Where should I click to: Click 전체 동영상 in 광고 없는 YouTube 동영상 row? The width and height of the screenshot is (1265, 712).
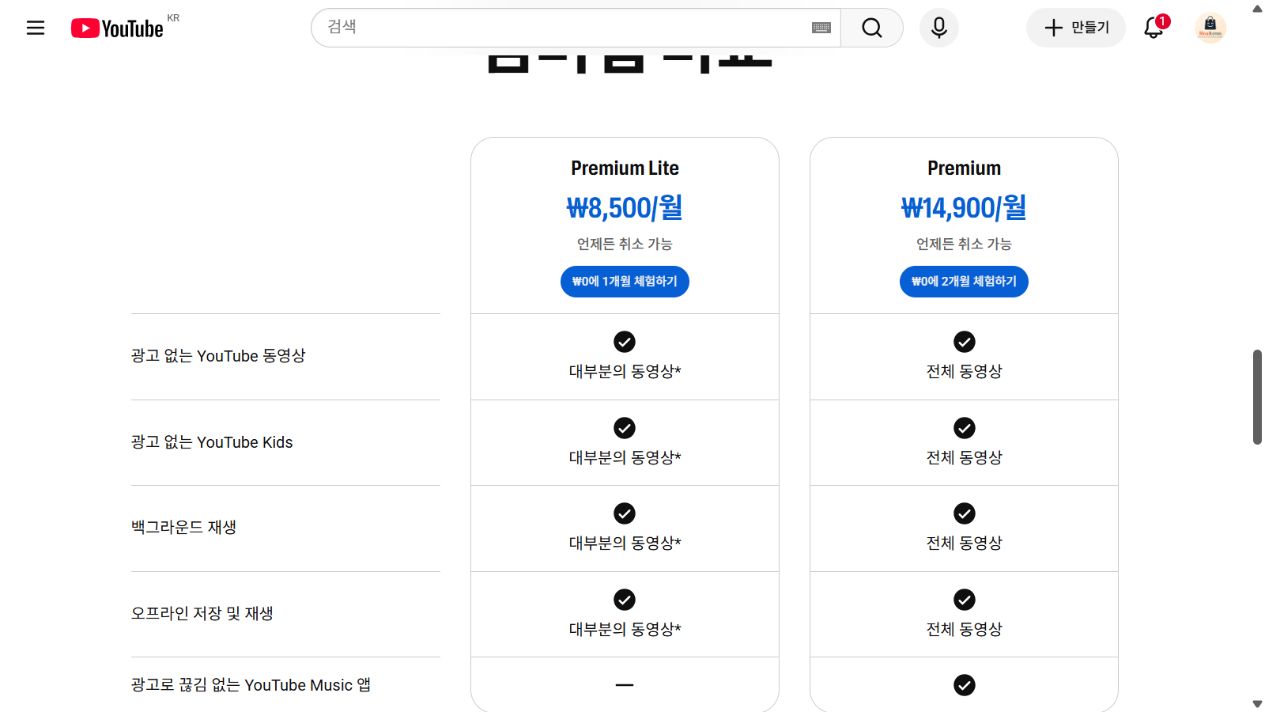pyautogui.click(x=964, y=372)
